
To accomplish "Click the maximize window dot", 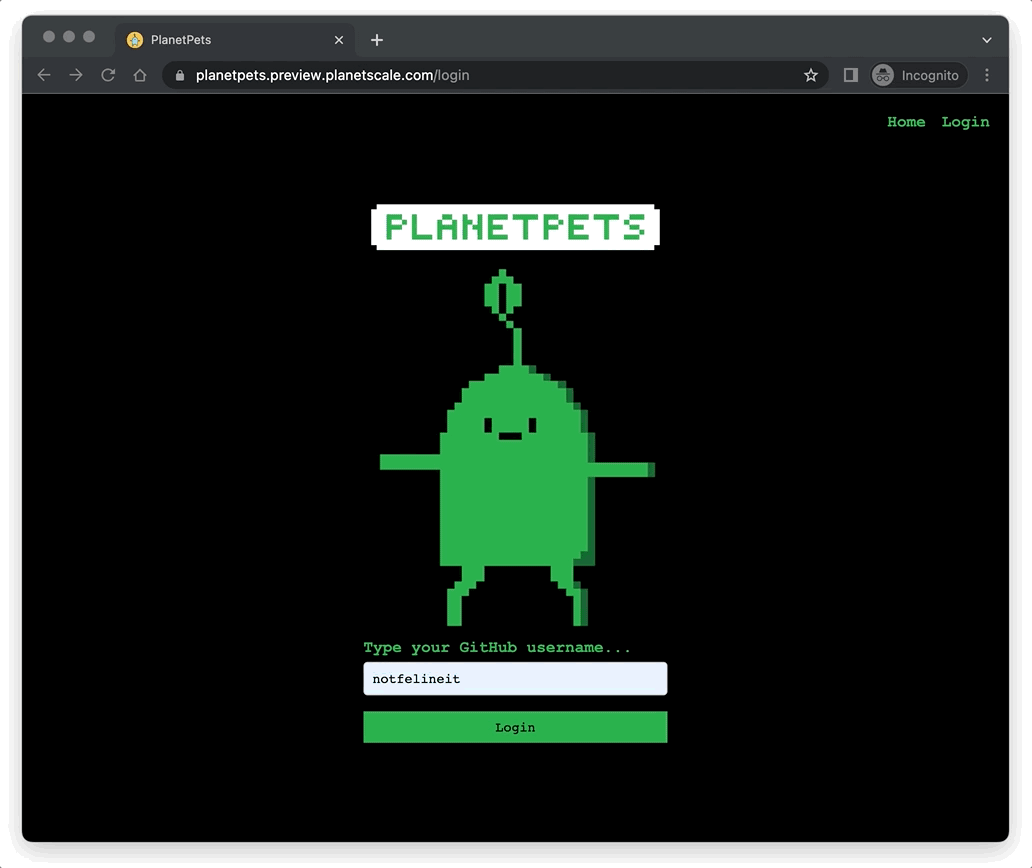I will 89,37.
